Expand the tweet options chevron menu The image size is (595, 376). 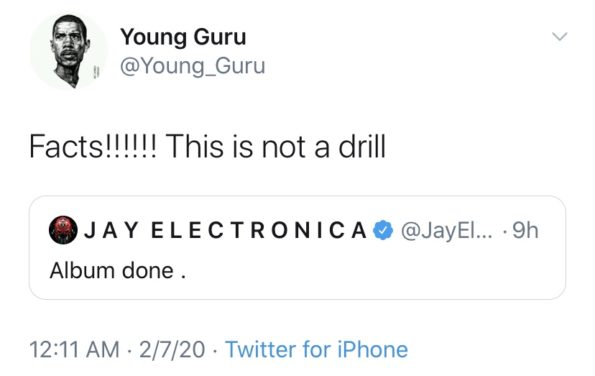[x=560, y=36]
